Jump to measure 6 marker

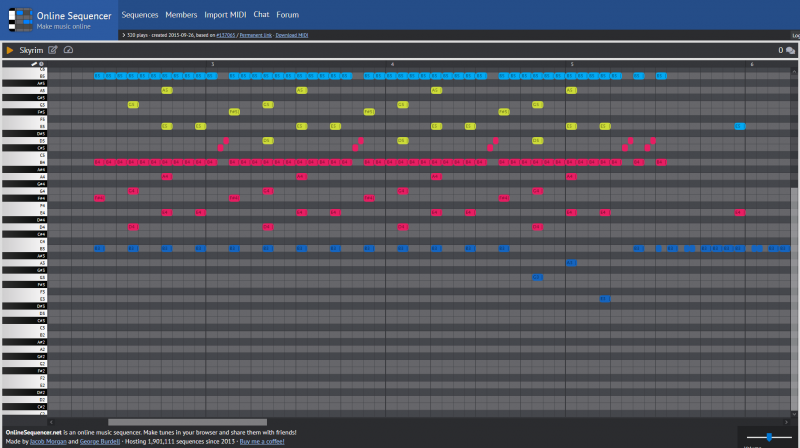[752, 64]
